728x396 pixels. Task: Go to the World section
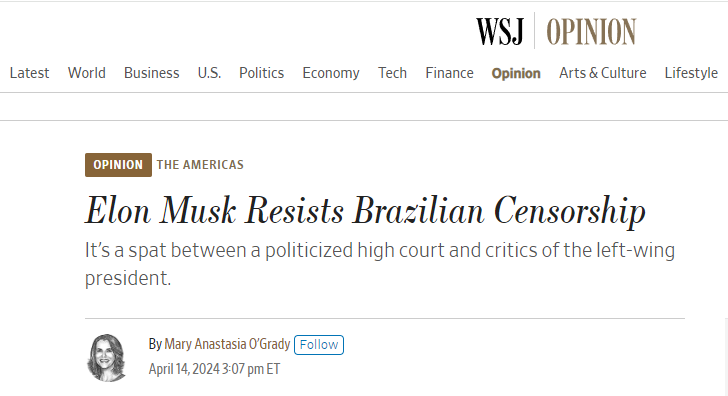(86, 73)
